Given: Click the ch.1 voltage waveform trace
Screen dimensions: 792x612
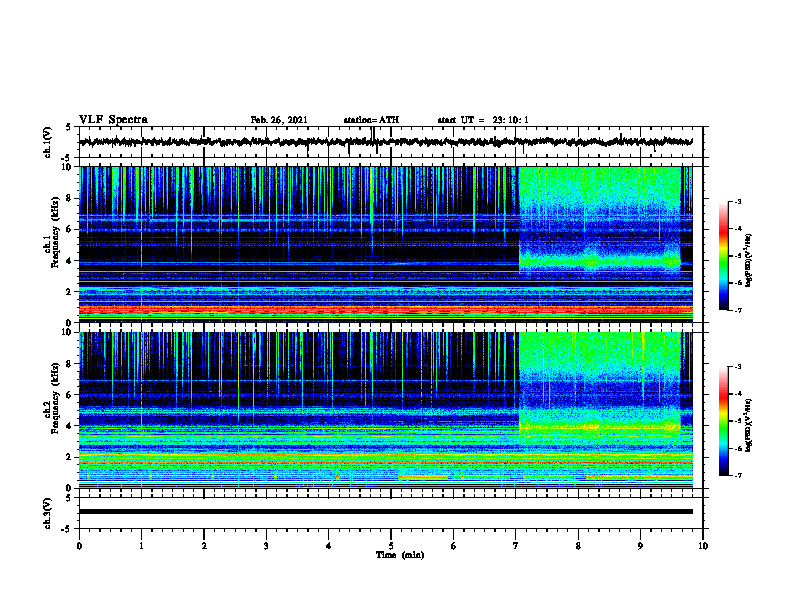Looking at the screenshot, I should pos(385,142).
